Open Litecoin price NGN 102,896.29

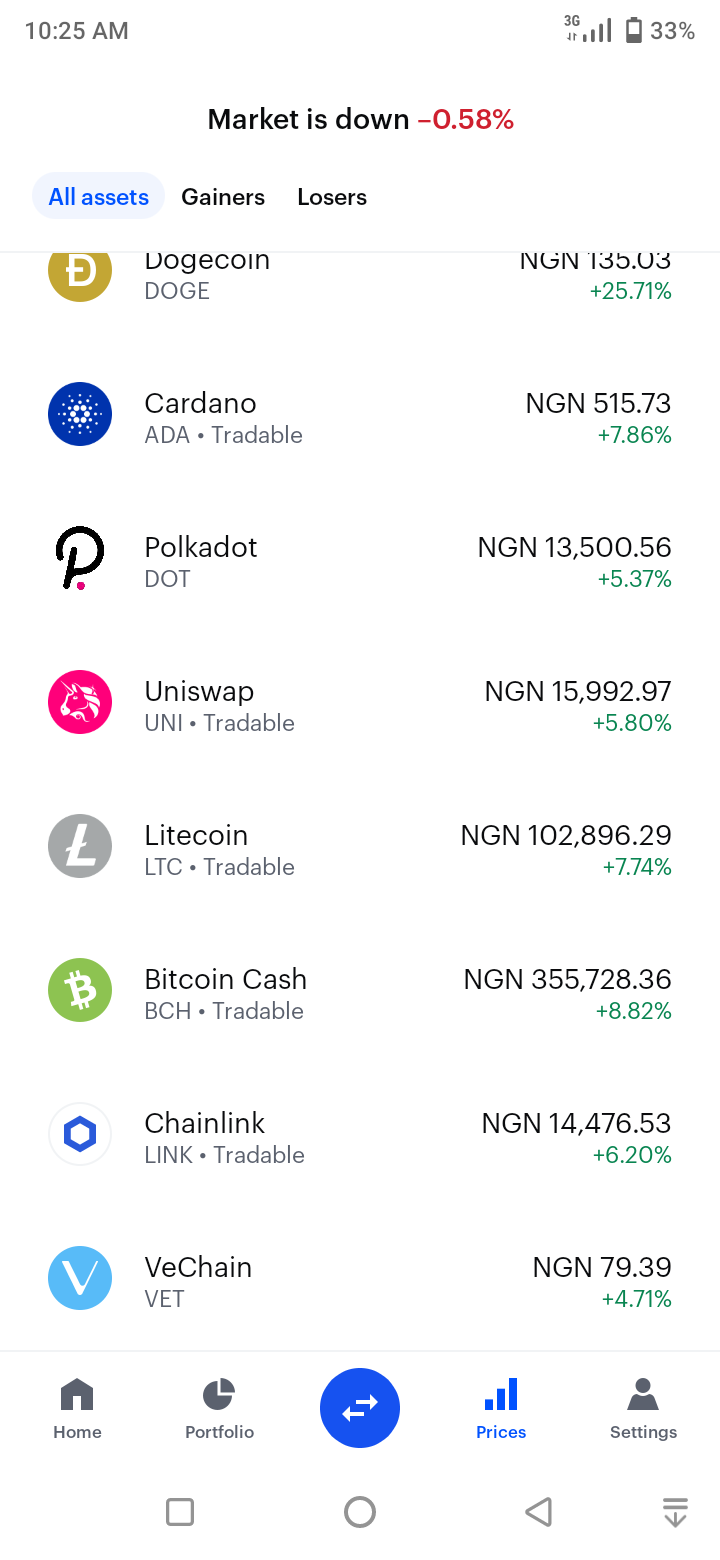click(x=566, y=835)
